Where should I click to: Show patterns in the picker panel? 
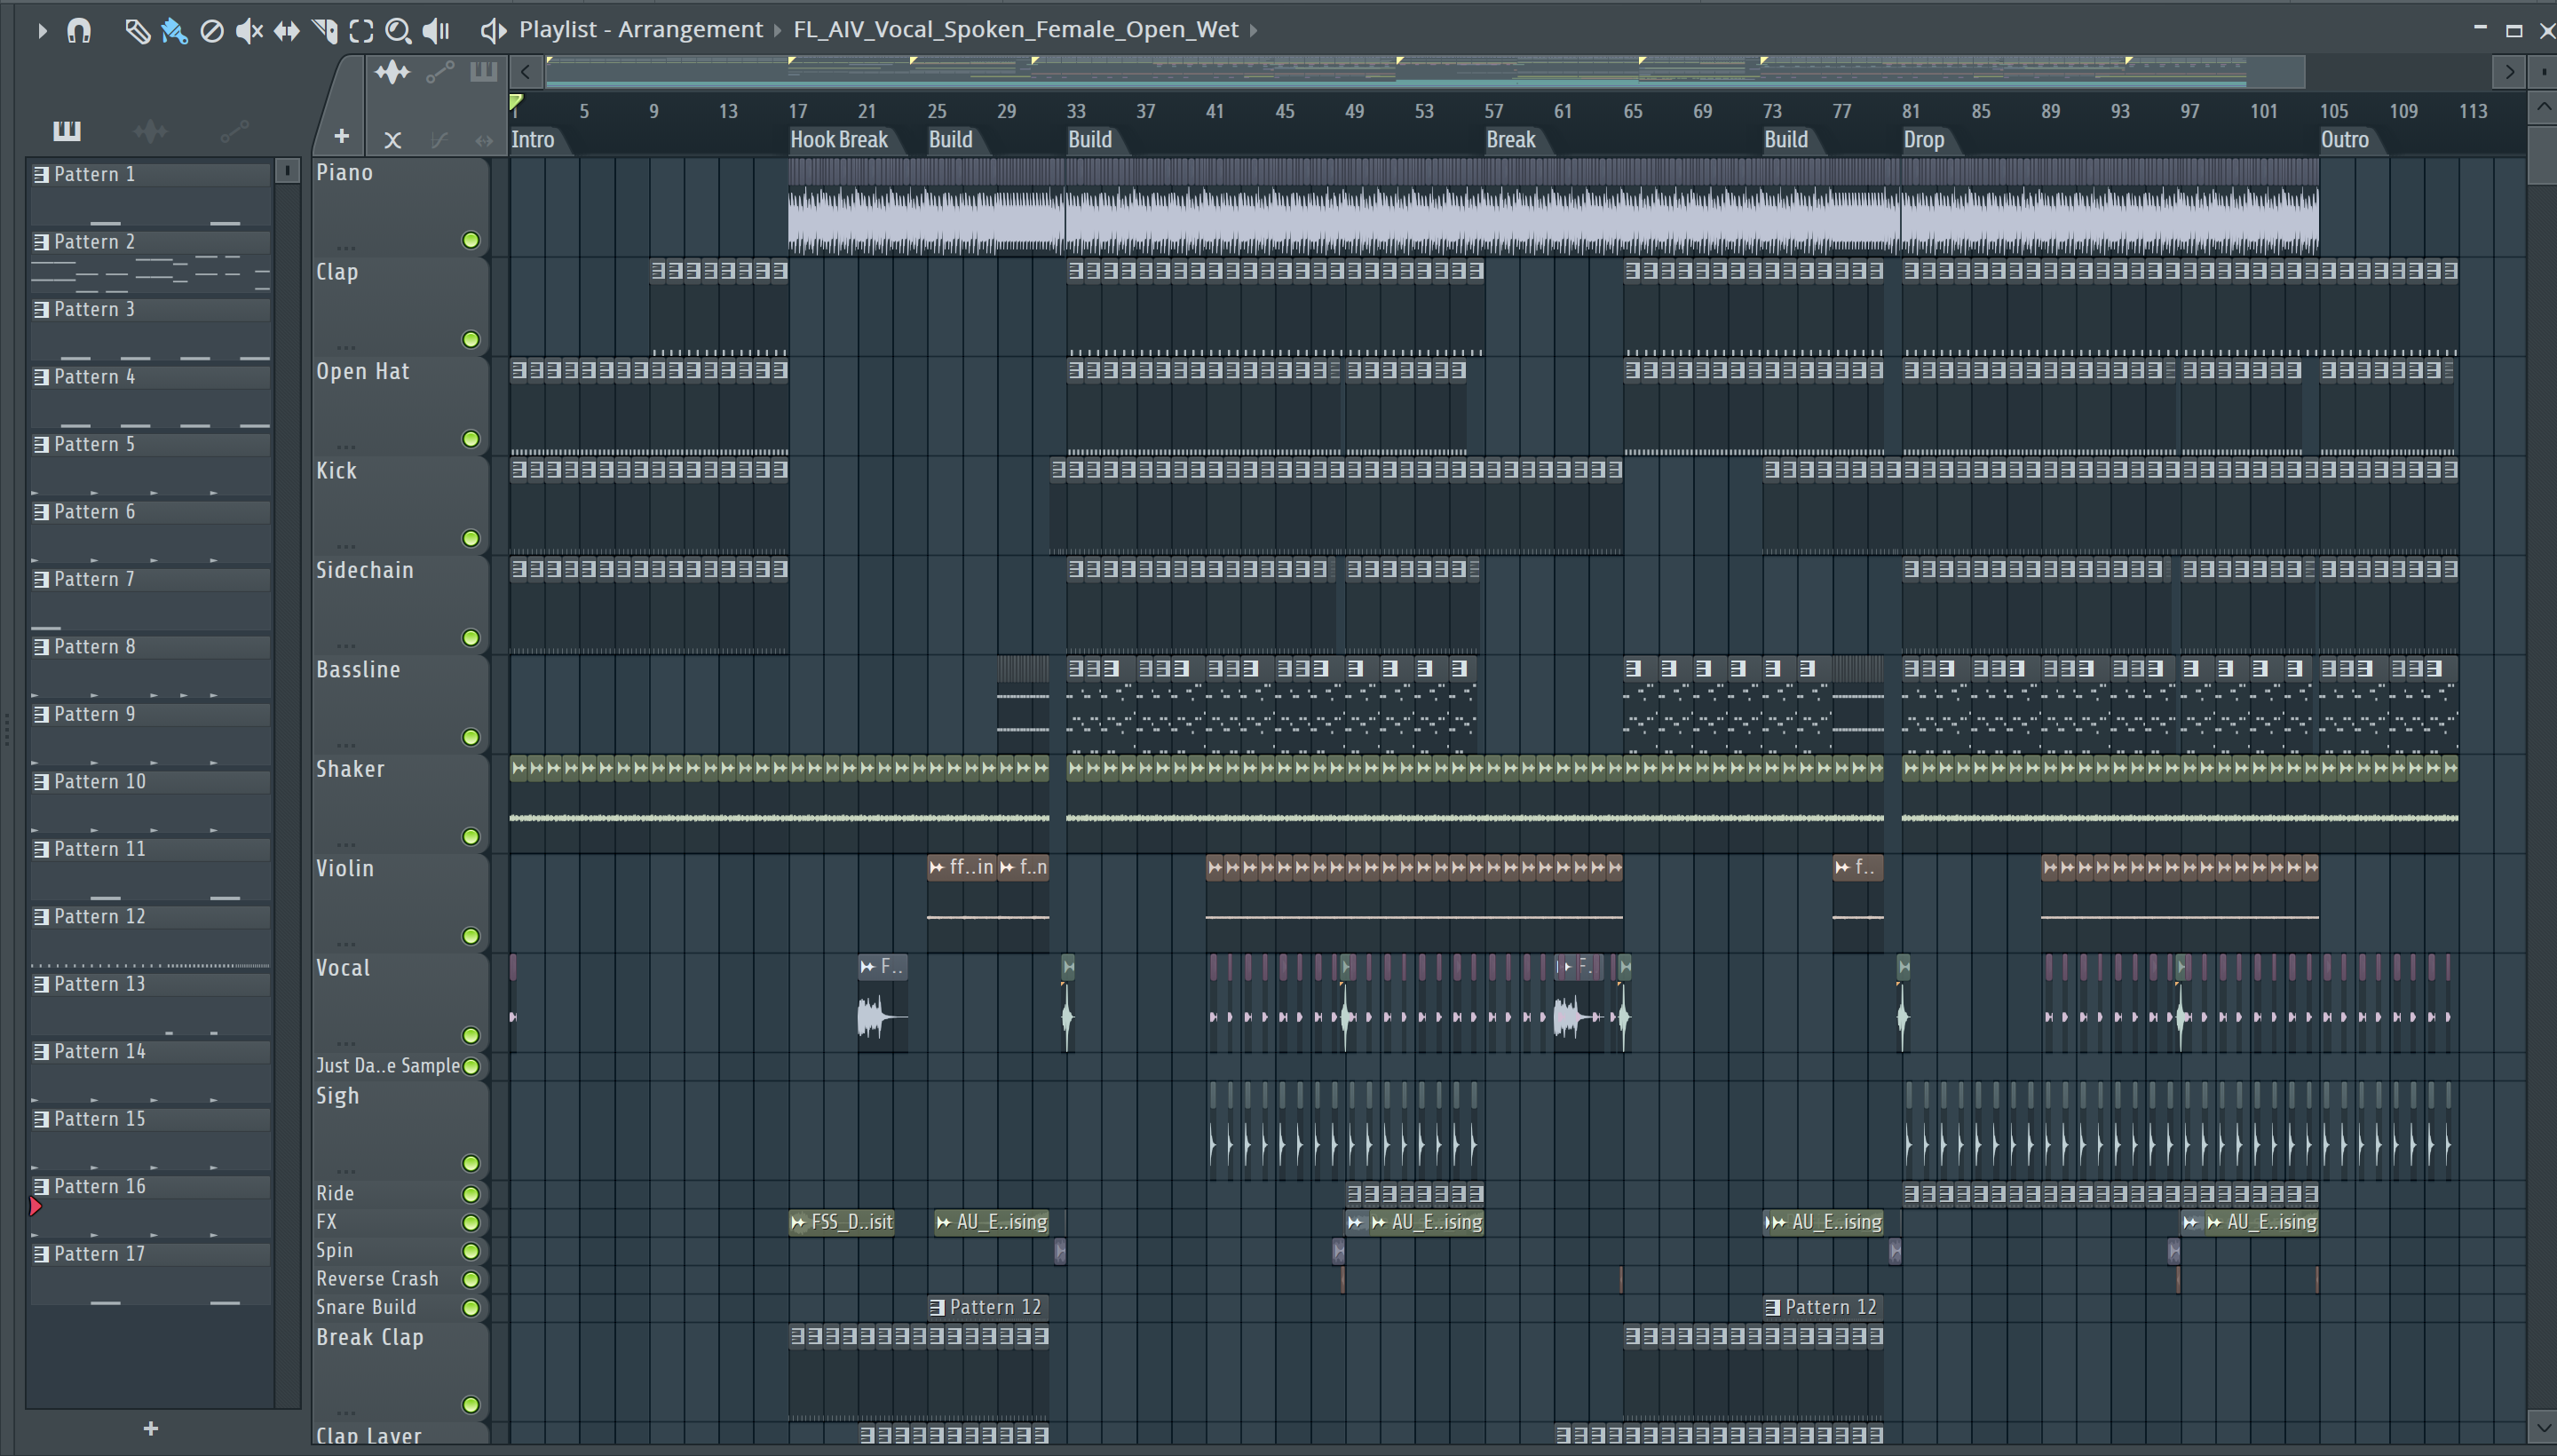(x=67, y=130)
